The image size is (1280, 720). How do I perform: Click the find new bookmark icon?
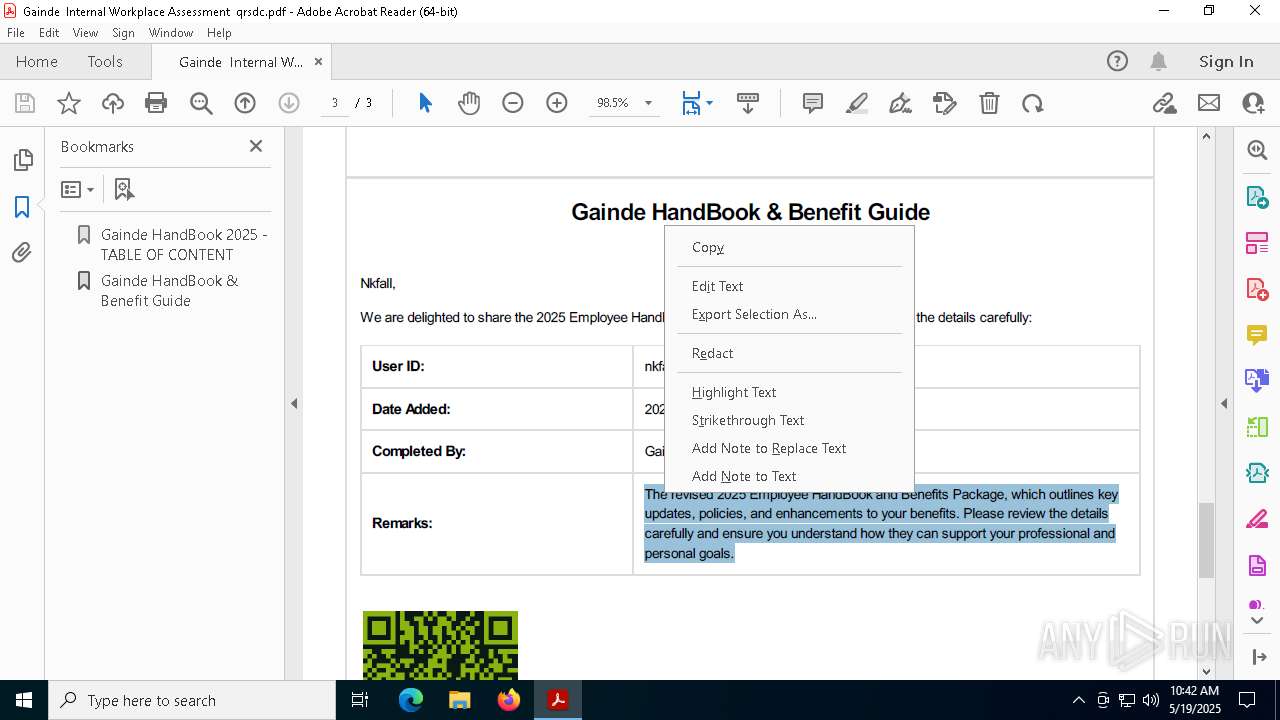(124, 189)
